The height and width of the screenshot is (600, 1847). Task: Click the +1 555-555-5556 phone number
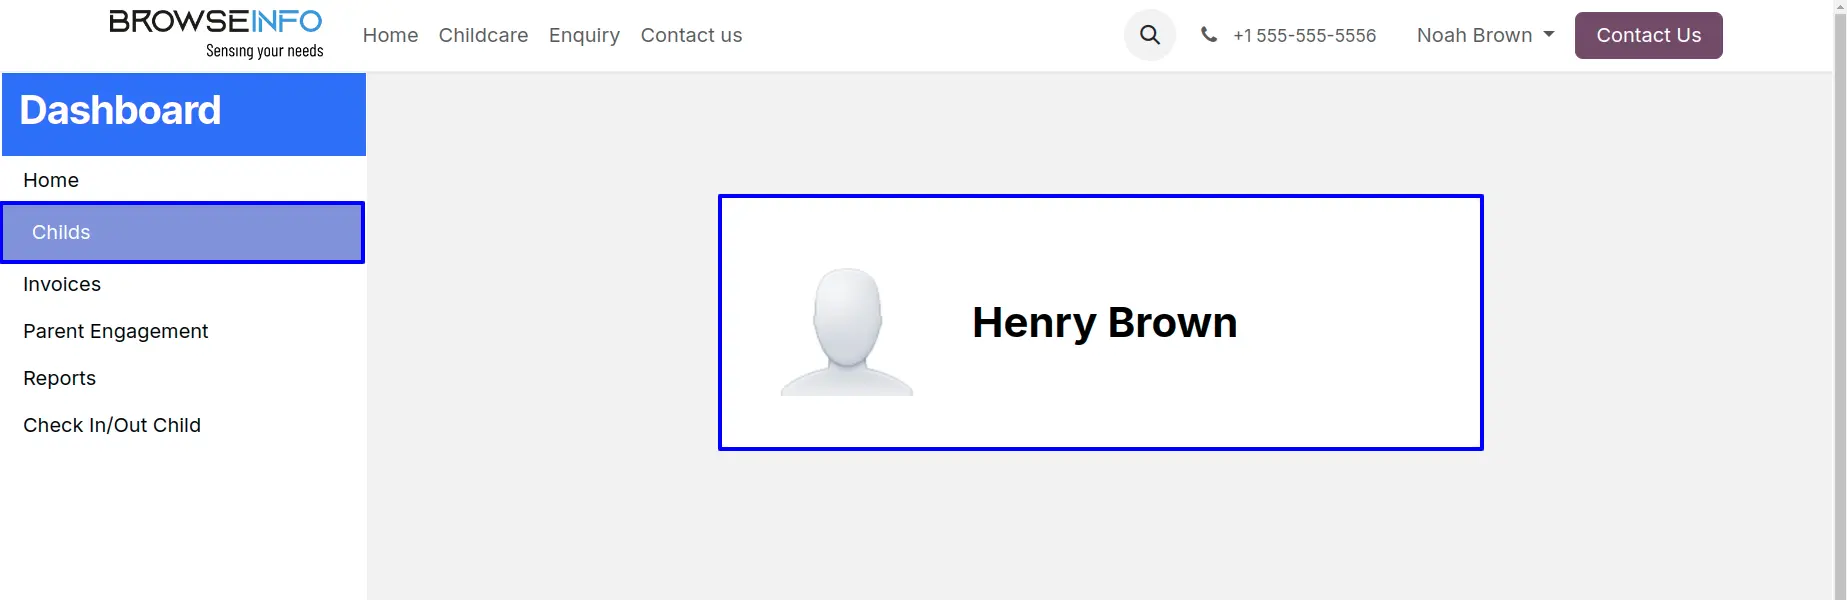click(1304, 35)
